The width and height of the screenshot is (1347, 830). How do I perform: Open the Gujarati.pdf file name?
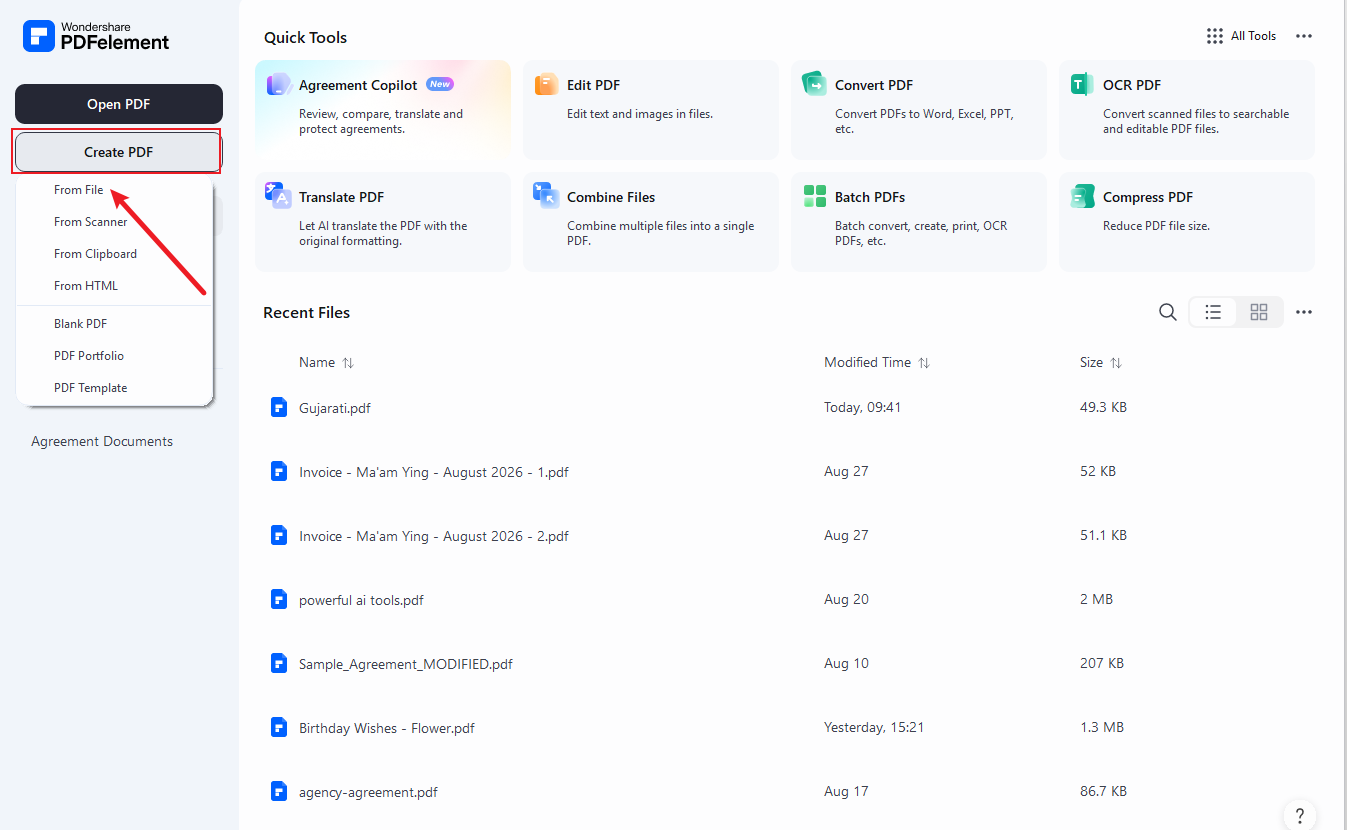335,408
